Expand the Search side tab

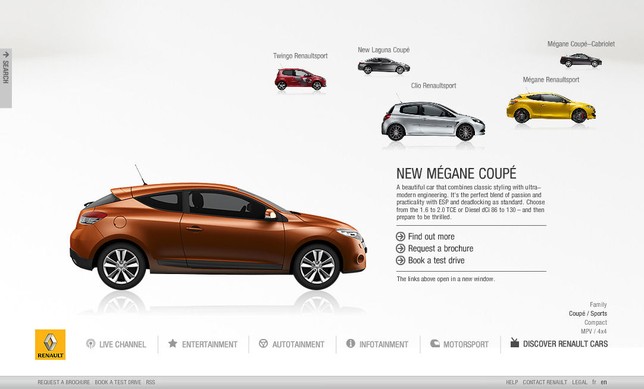[6, 78]
